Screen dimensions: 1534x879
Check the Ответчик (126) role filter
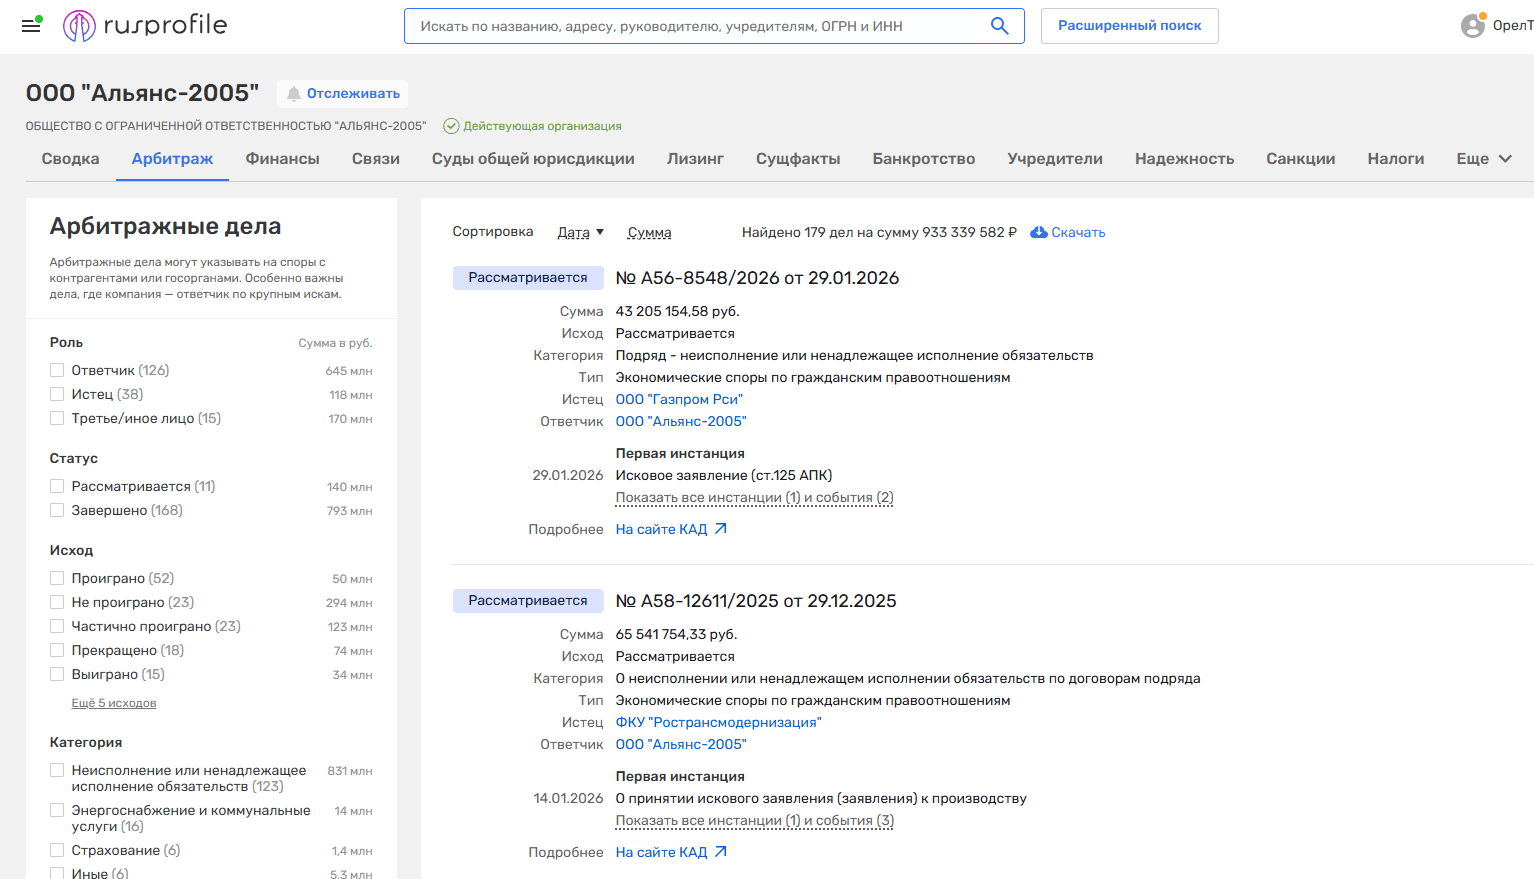[58, 370]
